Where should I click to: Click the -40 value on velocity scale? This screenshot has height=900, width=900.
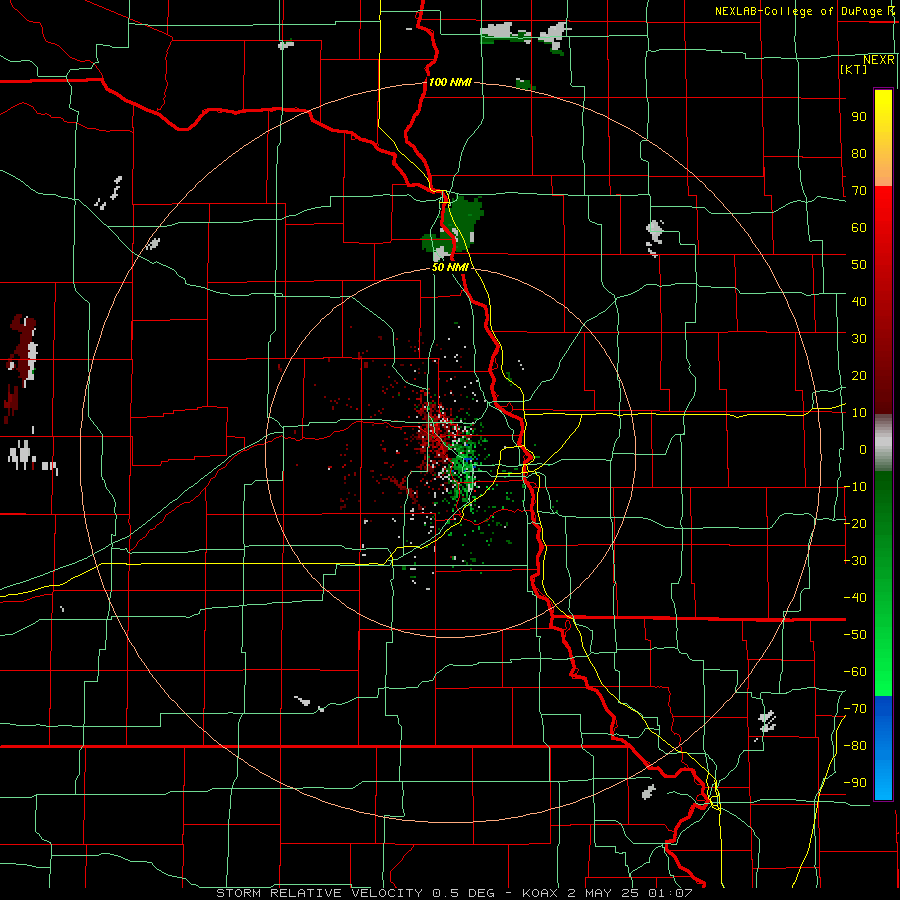[855, 598]
